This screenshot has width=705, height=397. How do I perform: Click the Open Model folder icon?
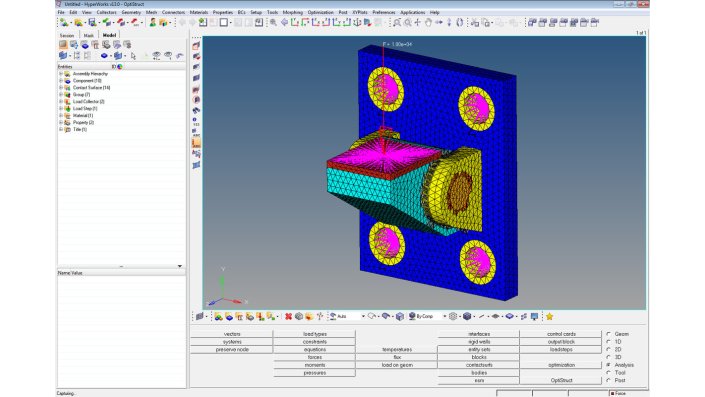[x=79, y=22]
